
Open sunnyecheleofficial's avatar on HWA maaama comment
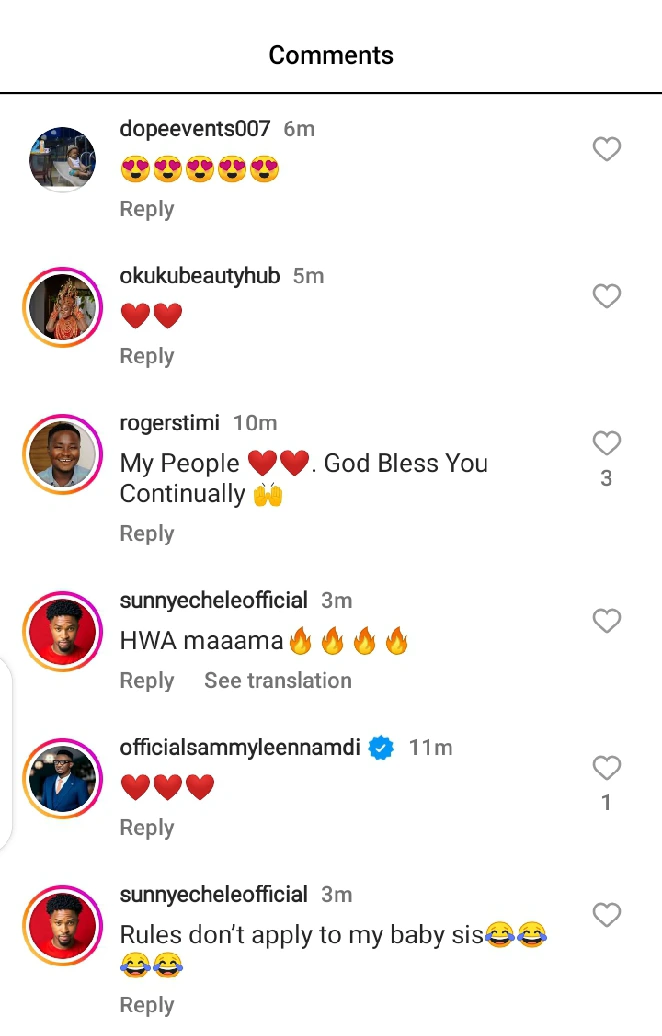coord(62,631)
